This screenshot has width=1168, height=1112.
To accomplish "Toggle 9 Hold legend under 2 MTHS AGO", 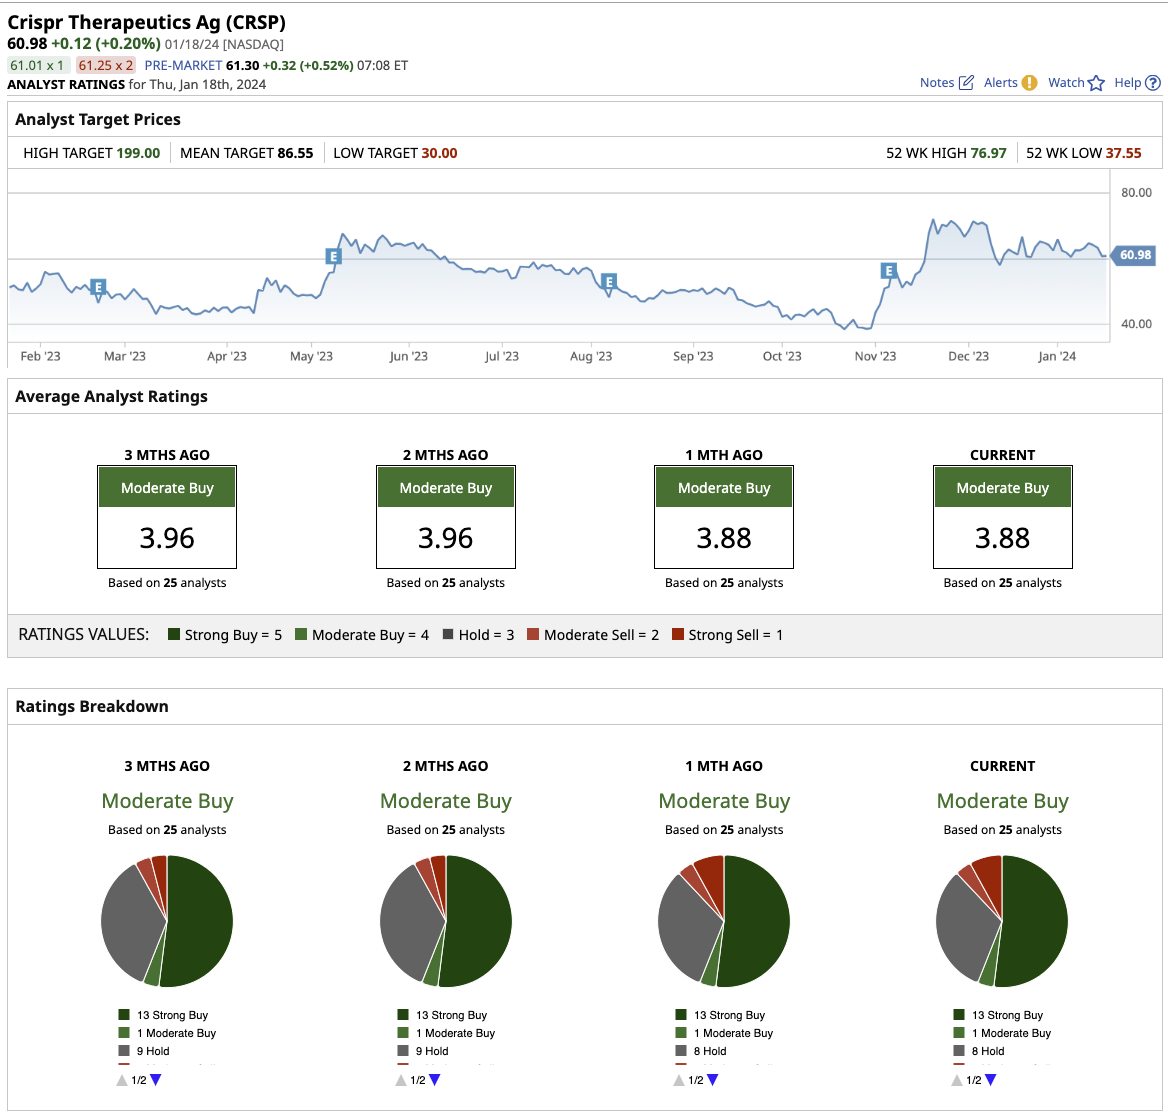I will [424, 1051].
